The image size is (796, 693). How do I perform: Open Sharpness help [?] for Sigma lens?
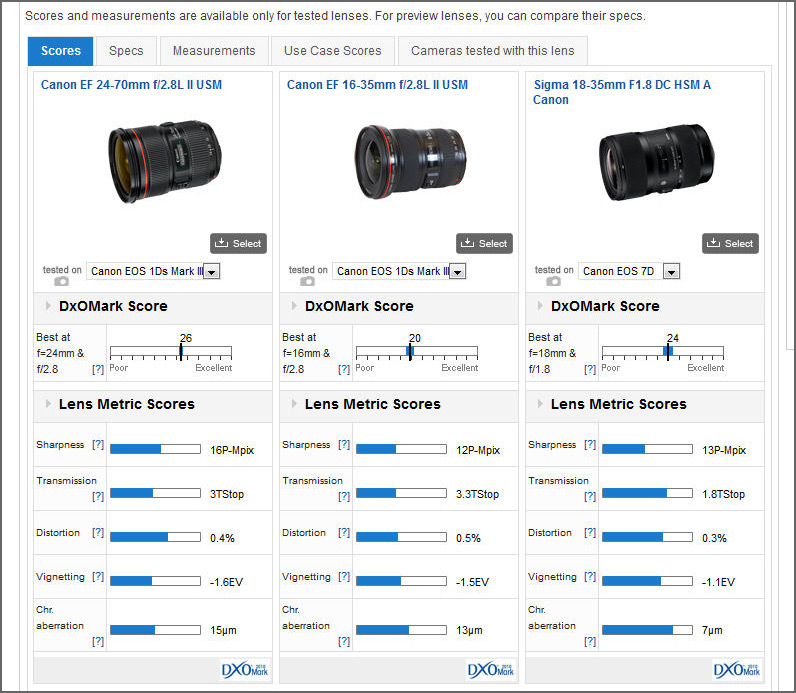coord(590,444)
